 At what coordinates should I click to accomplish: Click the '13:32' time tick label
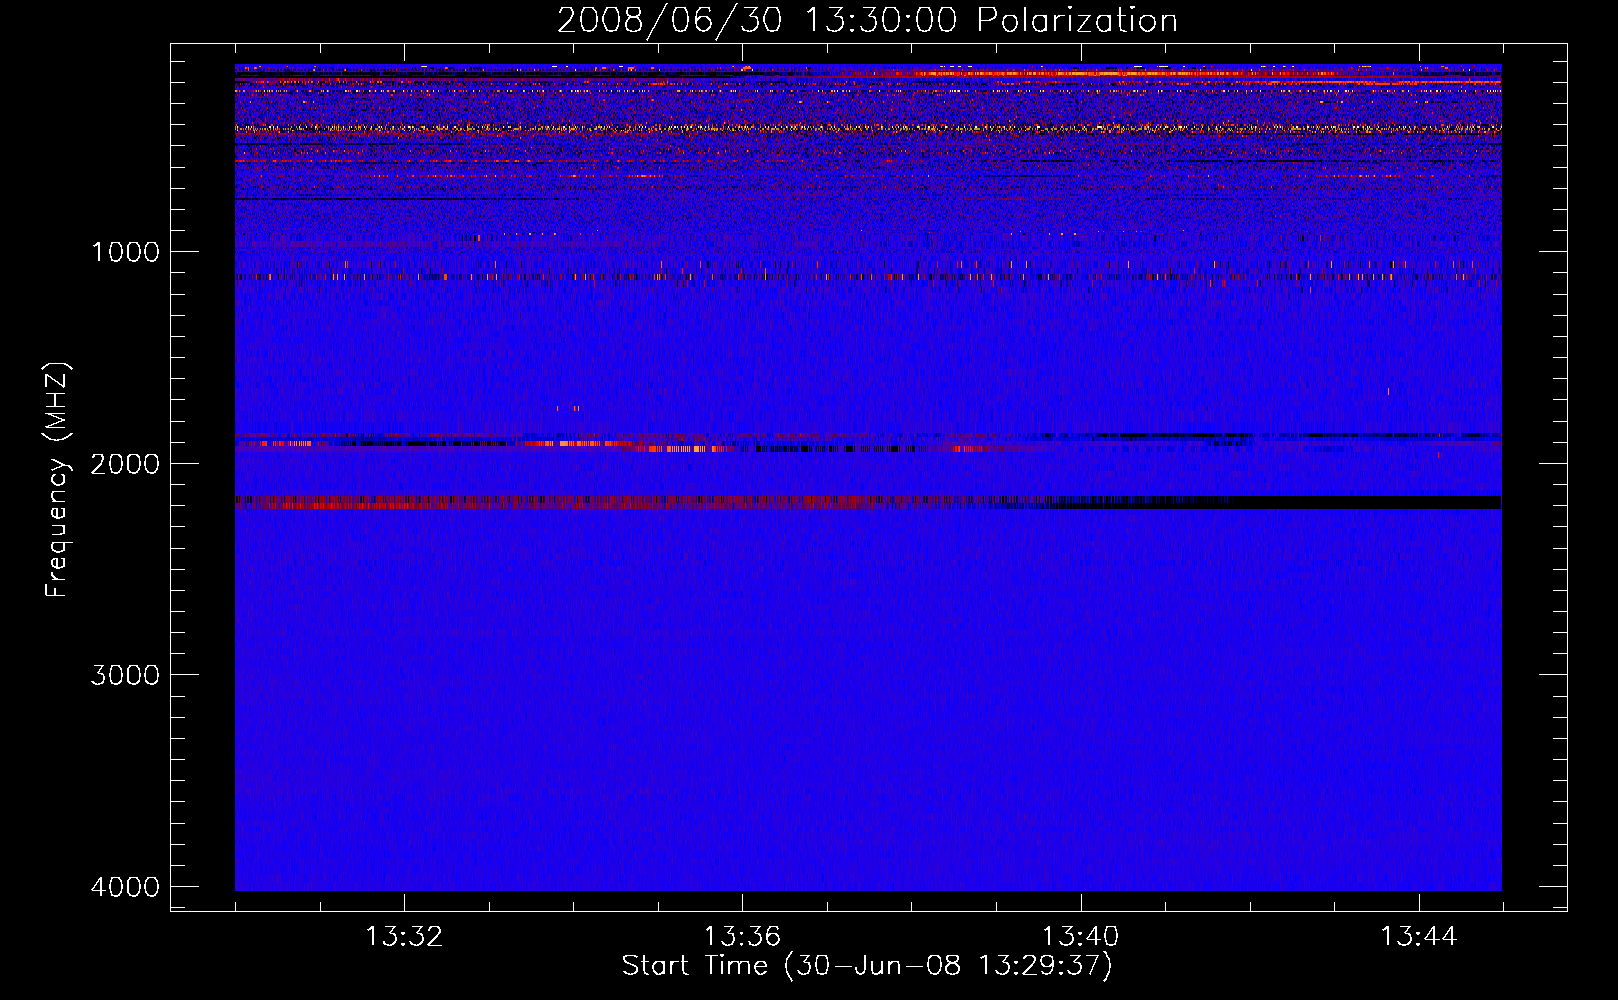click(404, 937)
